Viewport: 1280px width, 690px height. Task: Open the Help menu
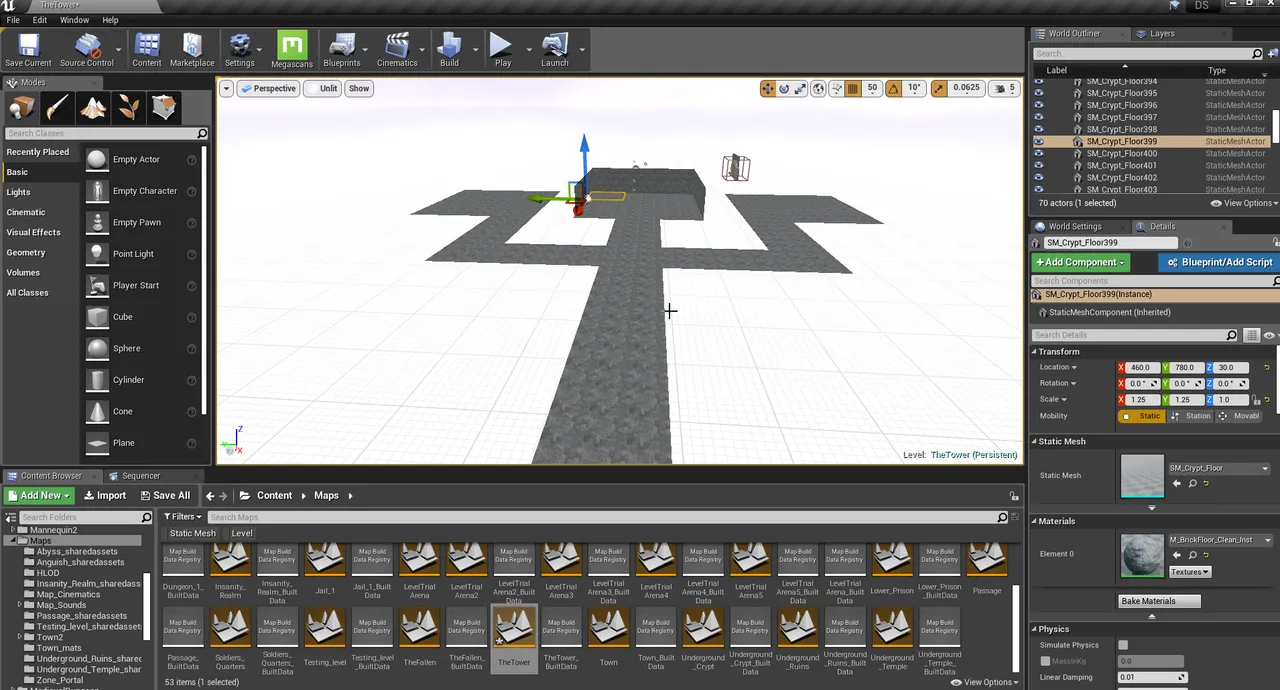pyautogui.click(x=110, y=20)
